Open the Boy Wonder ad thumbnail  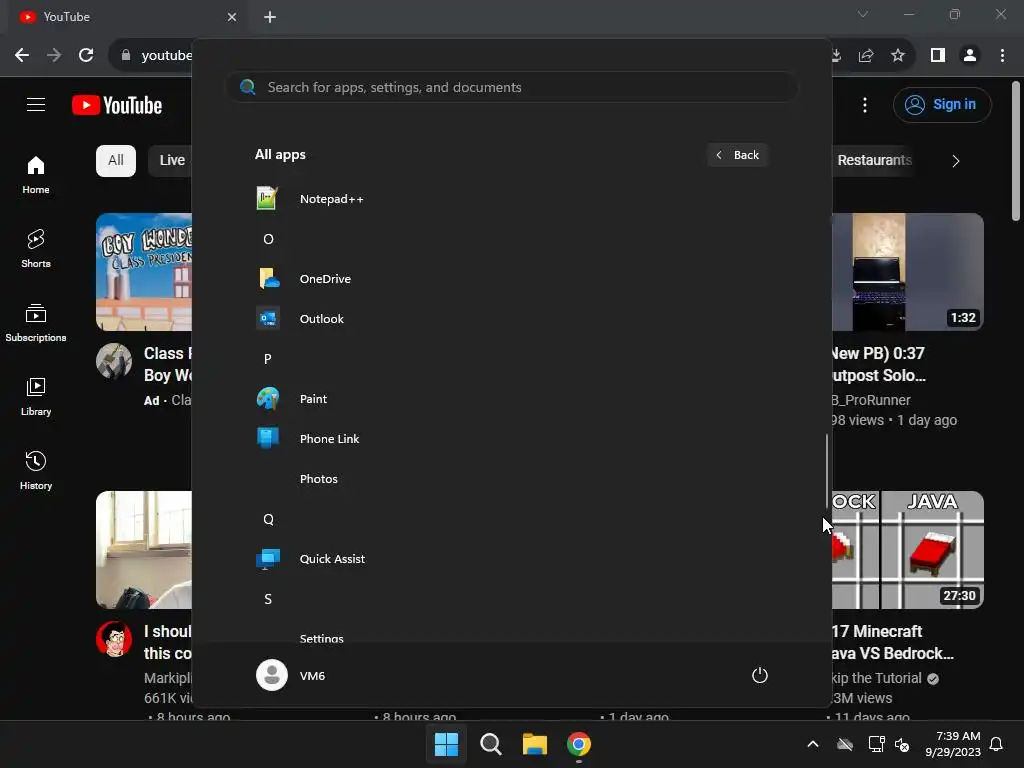(x=144, y=272)
